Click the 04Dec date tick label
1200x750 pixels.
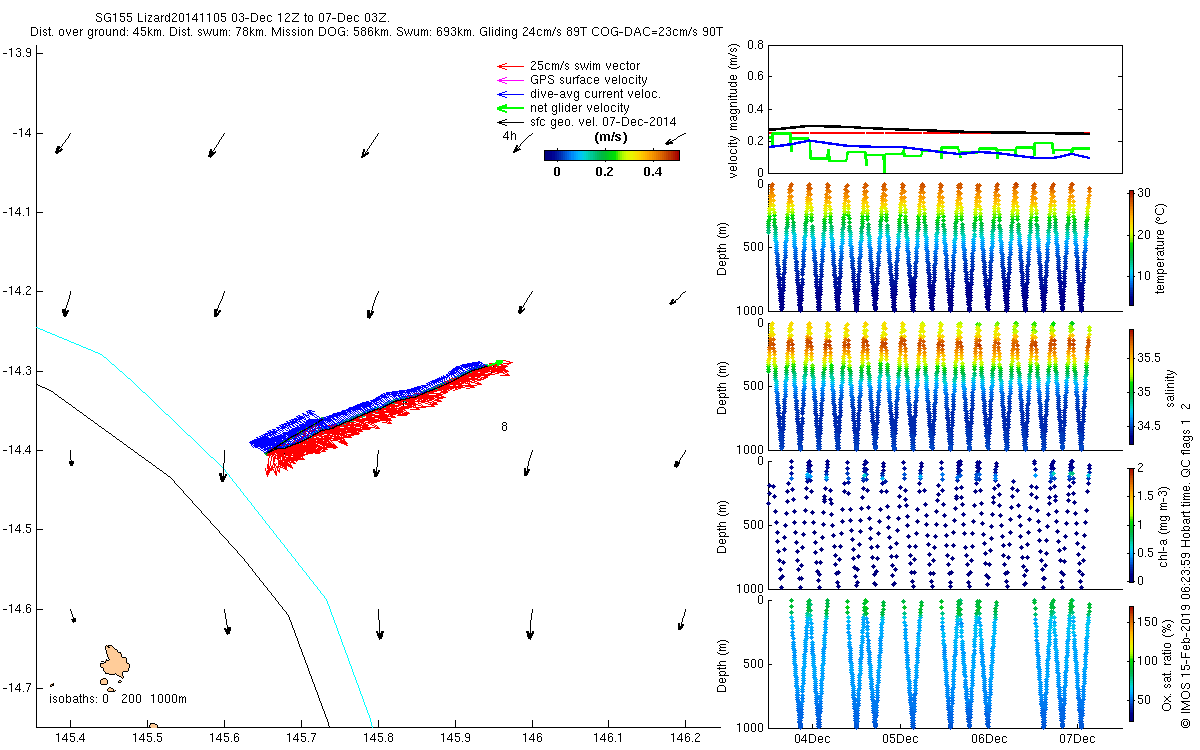pyautogui.click(x=811, y=739)
